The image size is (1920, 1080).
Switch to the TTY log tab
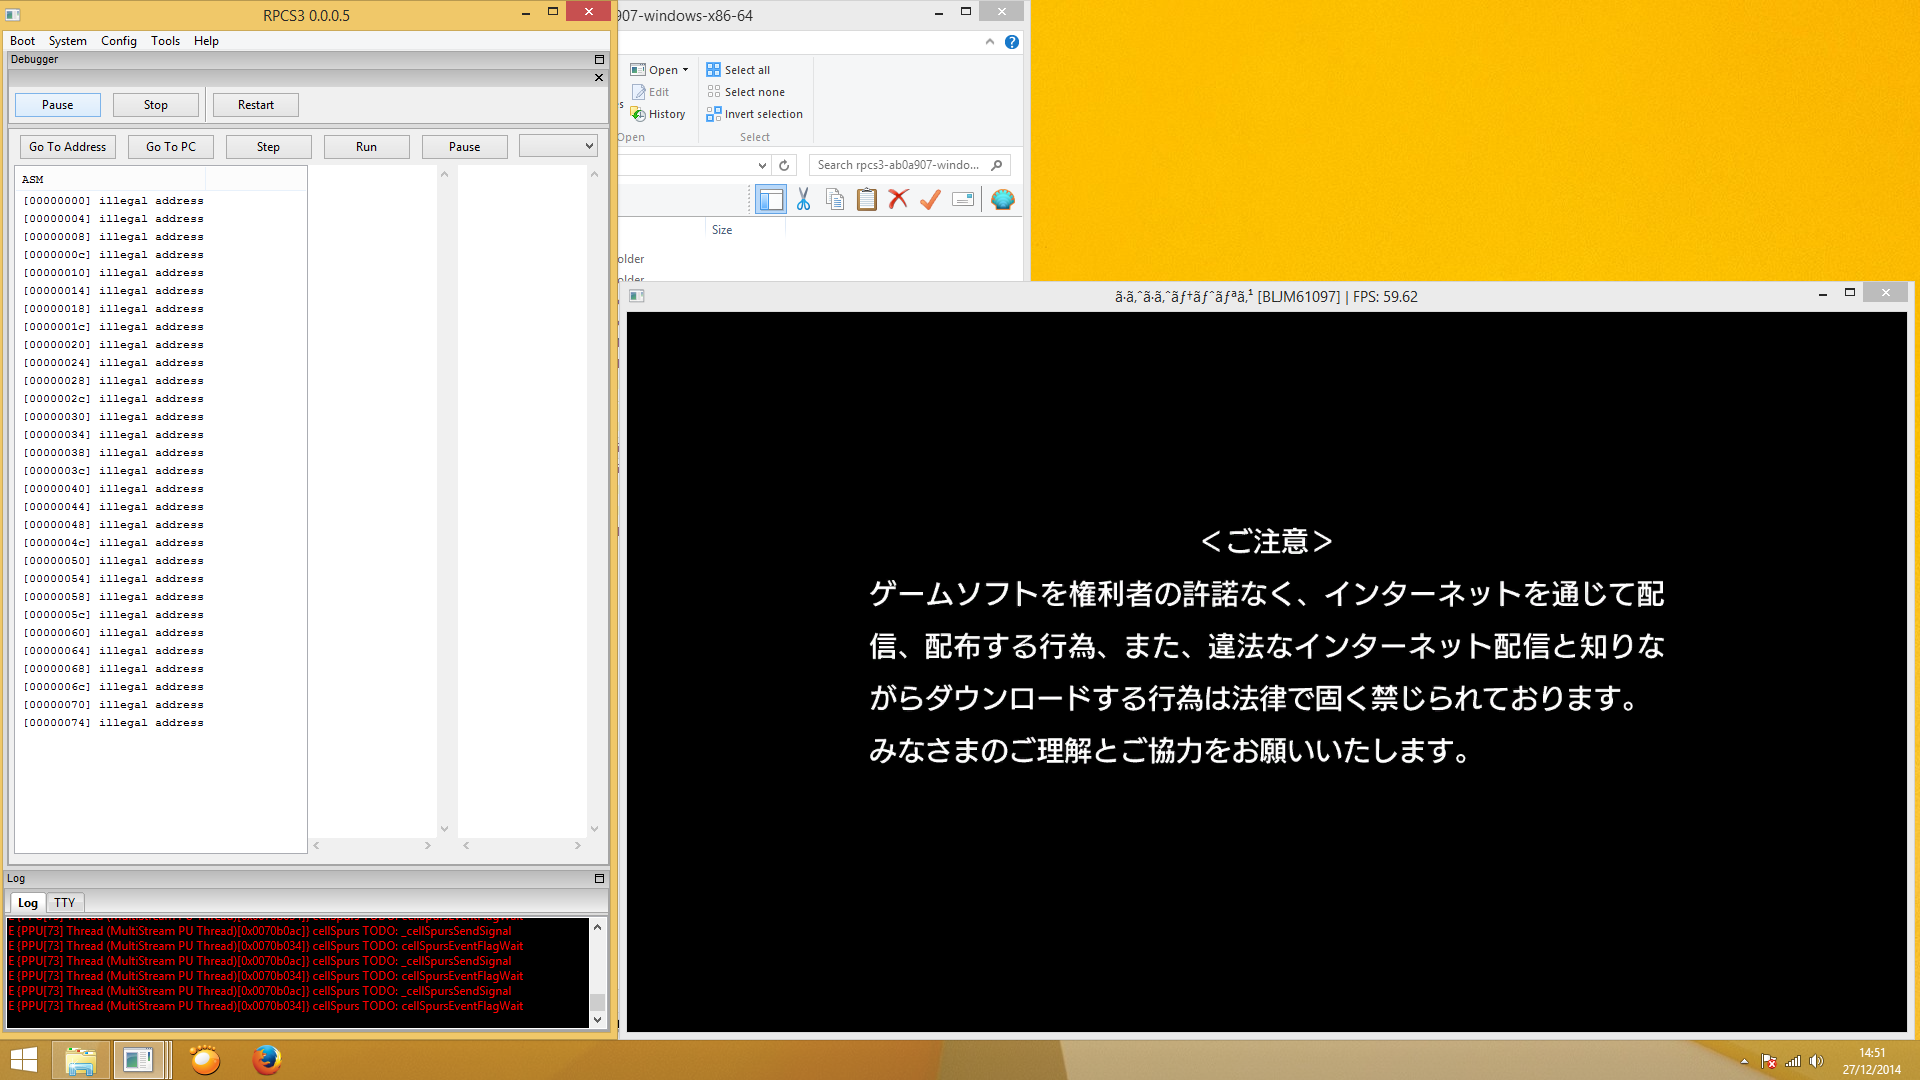65,902
